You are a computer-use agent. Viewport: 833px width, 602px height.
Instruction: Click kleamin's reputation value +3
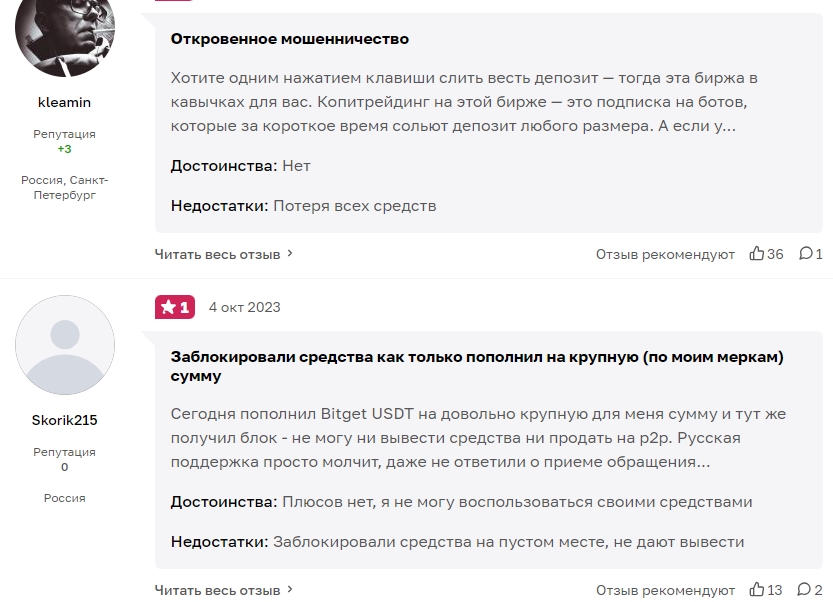click(64, 149)
